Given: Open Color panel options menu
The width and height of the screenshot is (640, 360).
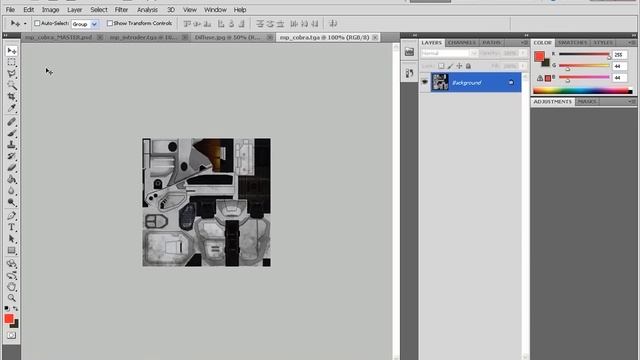Looking at the screenshot, I should click(632, 42).
